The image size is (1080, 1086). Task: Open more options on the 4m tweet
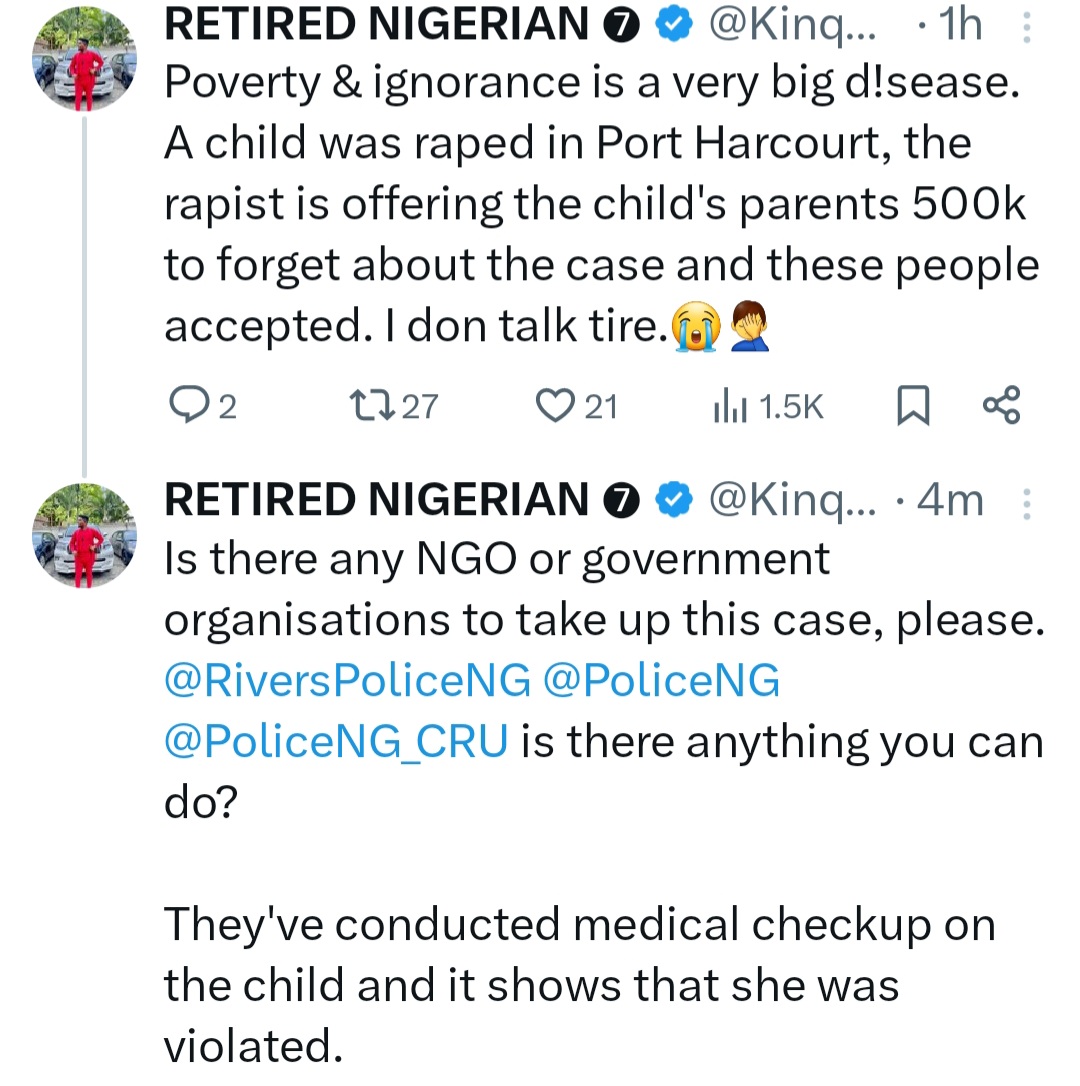coord(1026,501)
